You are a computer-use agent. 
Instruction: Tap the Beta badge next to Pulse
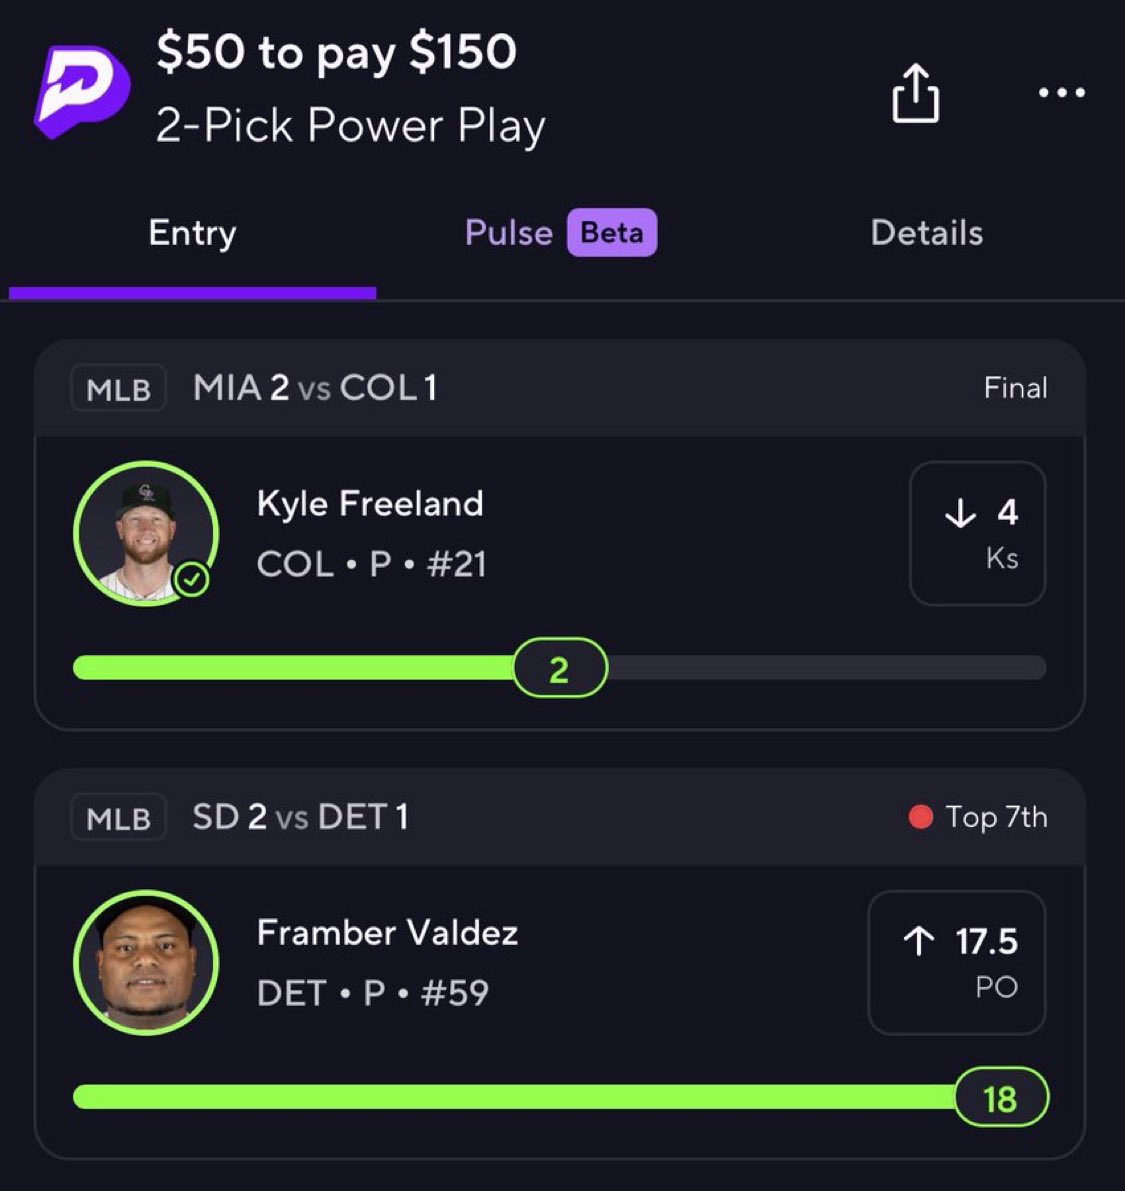[612, 233]
